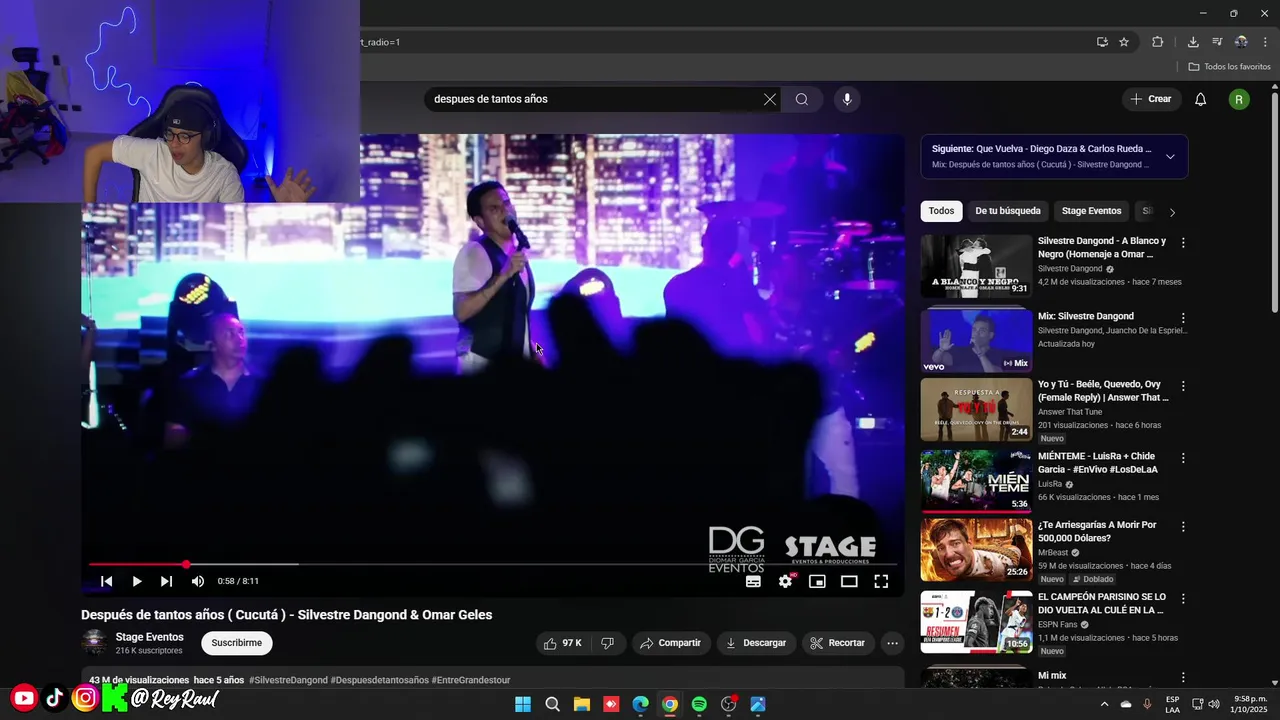Screen dimensions: 1280x720
Task: Play the paused video
Action: click(137, 581)
